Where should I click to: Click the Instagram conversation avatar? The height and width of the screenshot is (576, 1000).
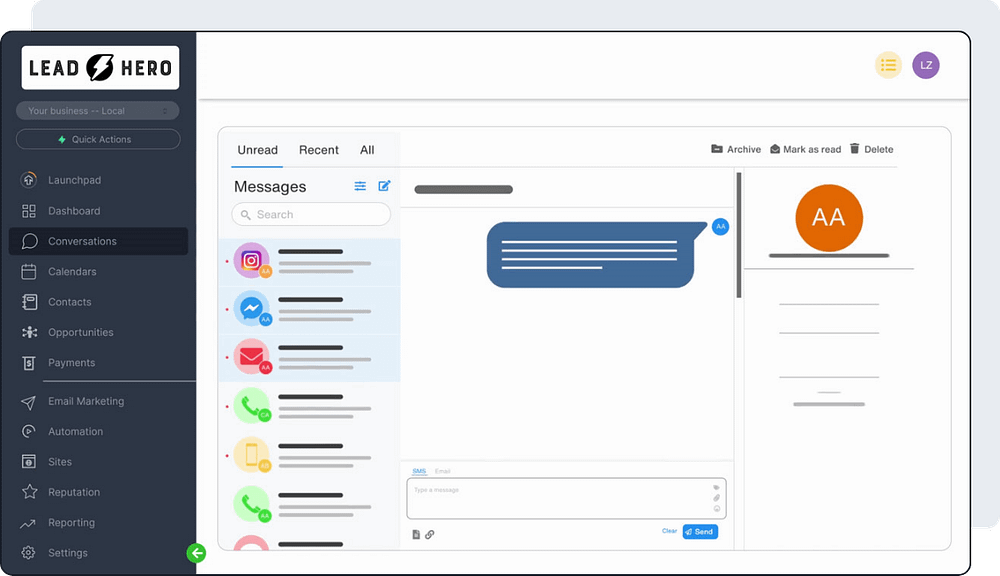251,259
